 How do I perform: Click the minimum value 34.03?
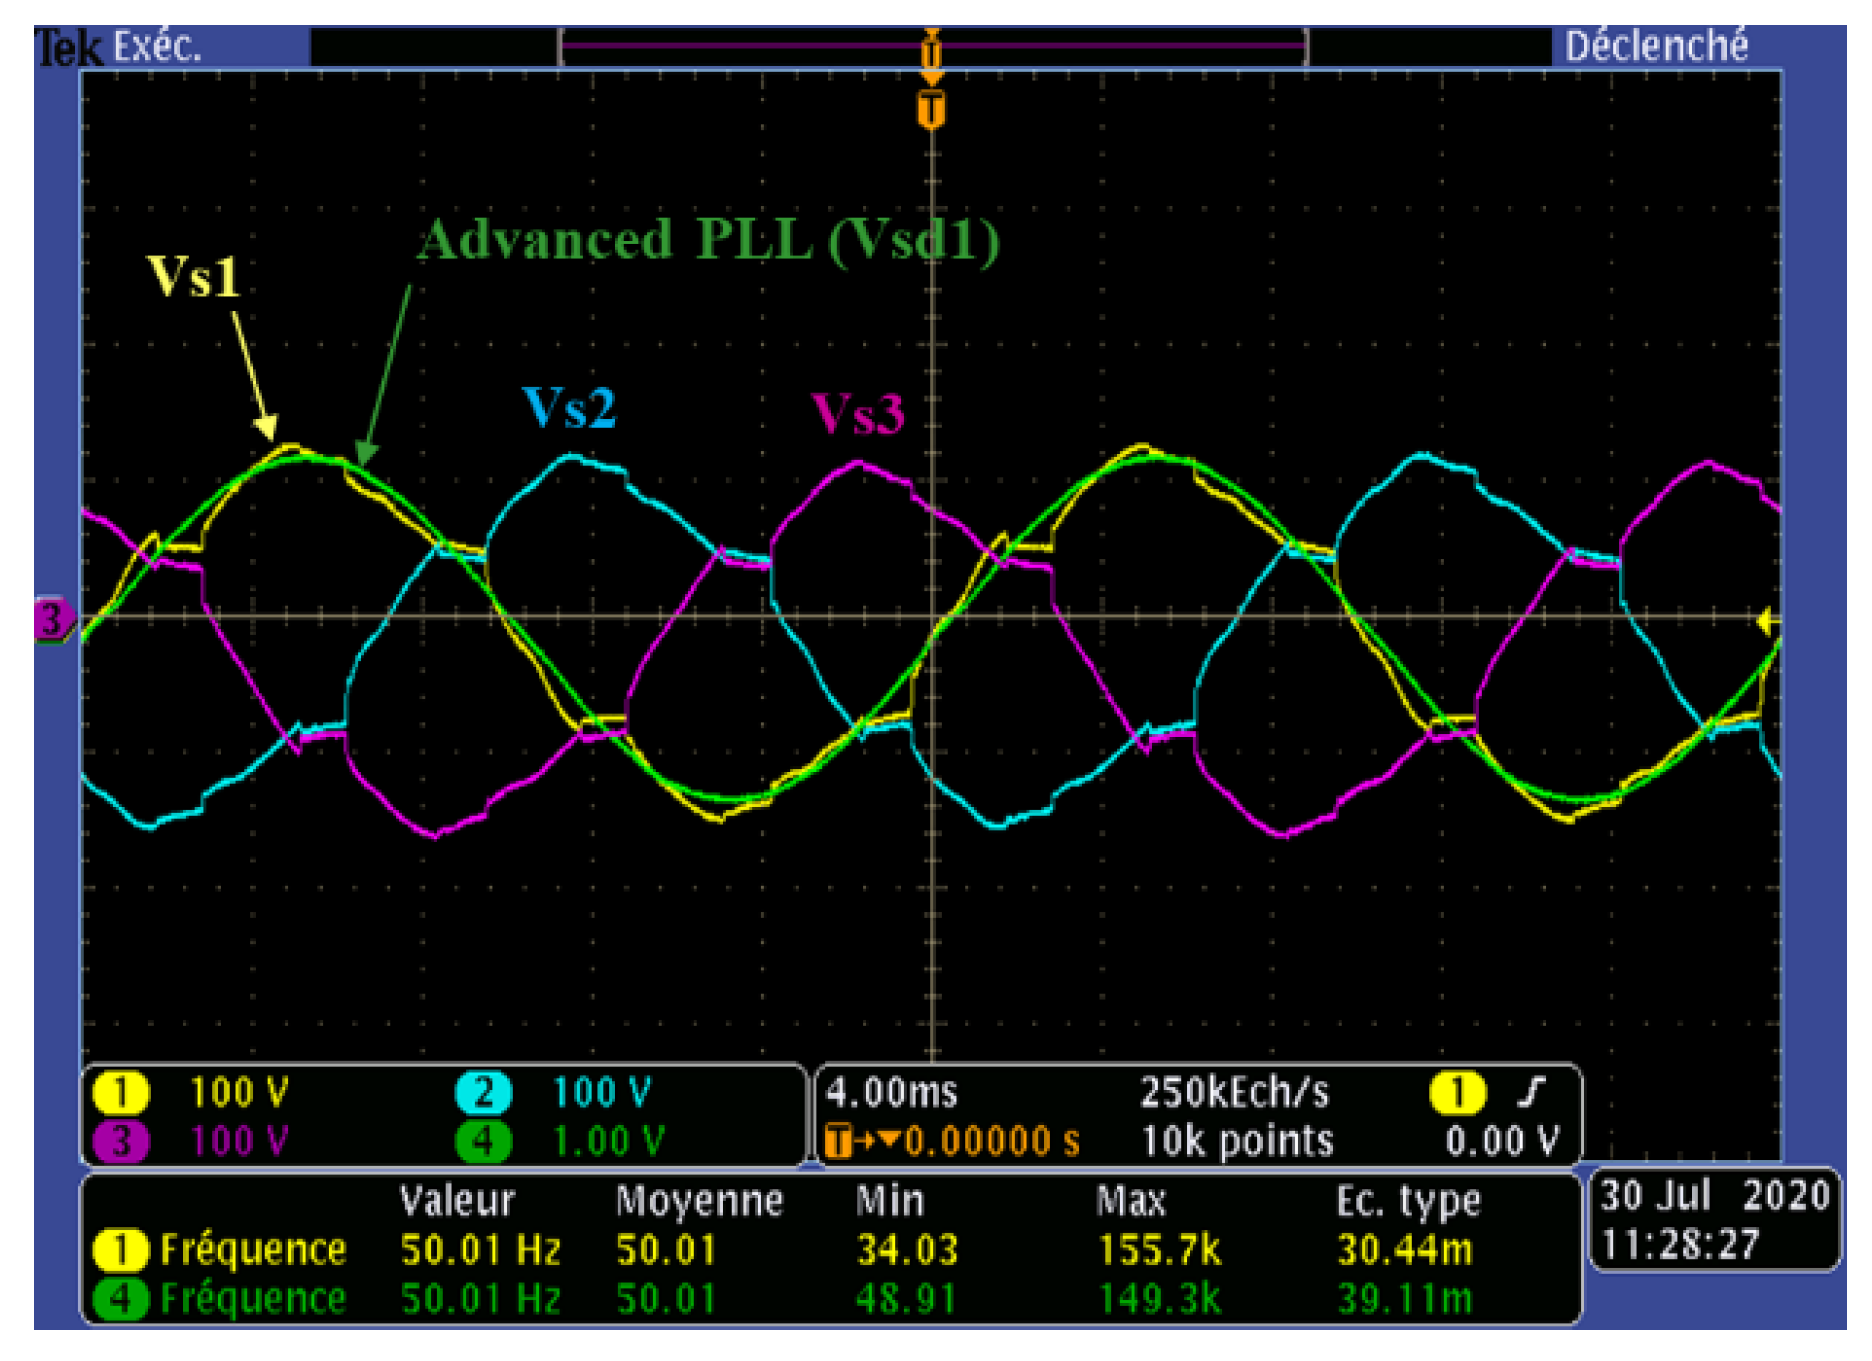point(907,1251)
